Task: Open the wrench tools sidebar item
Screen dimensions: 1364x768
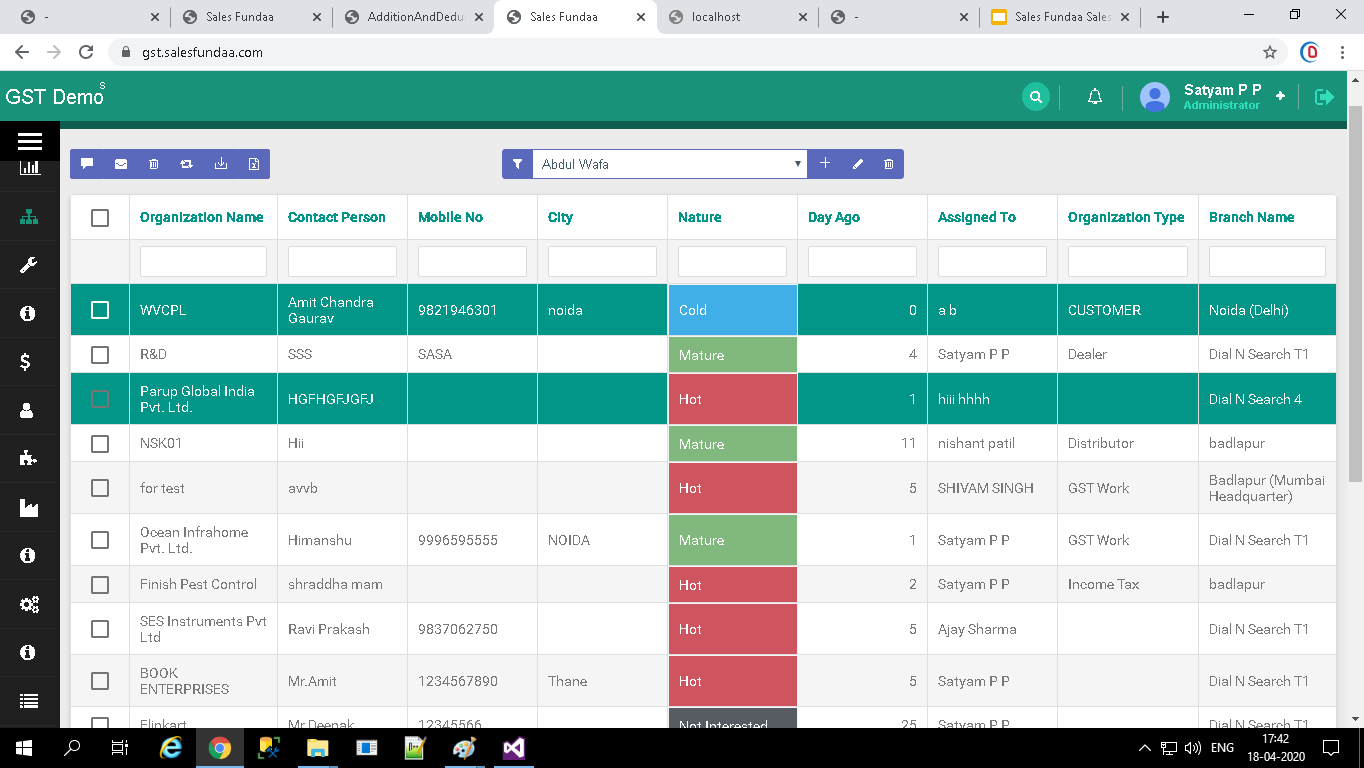Action: [29, 265]
